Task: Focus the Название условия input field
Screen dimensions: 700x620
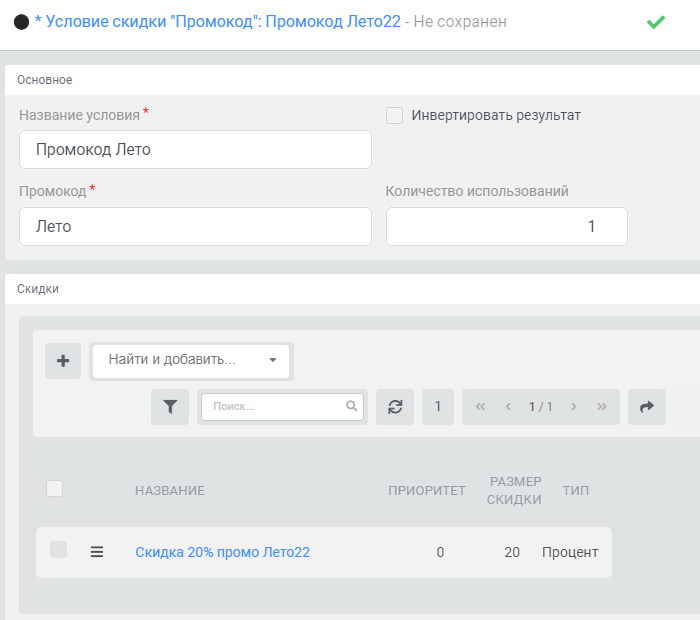Action: (x=195, y=150)
